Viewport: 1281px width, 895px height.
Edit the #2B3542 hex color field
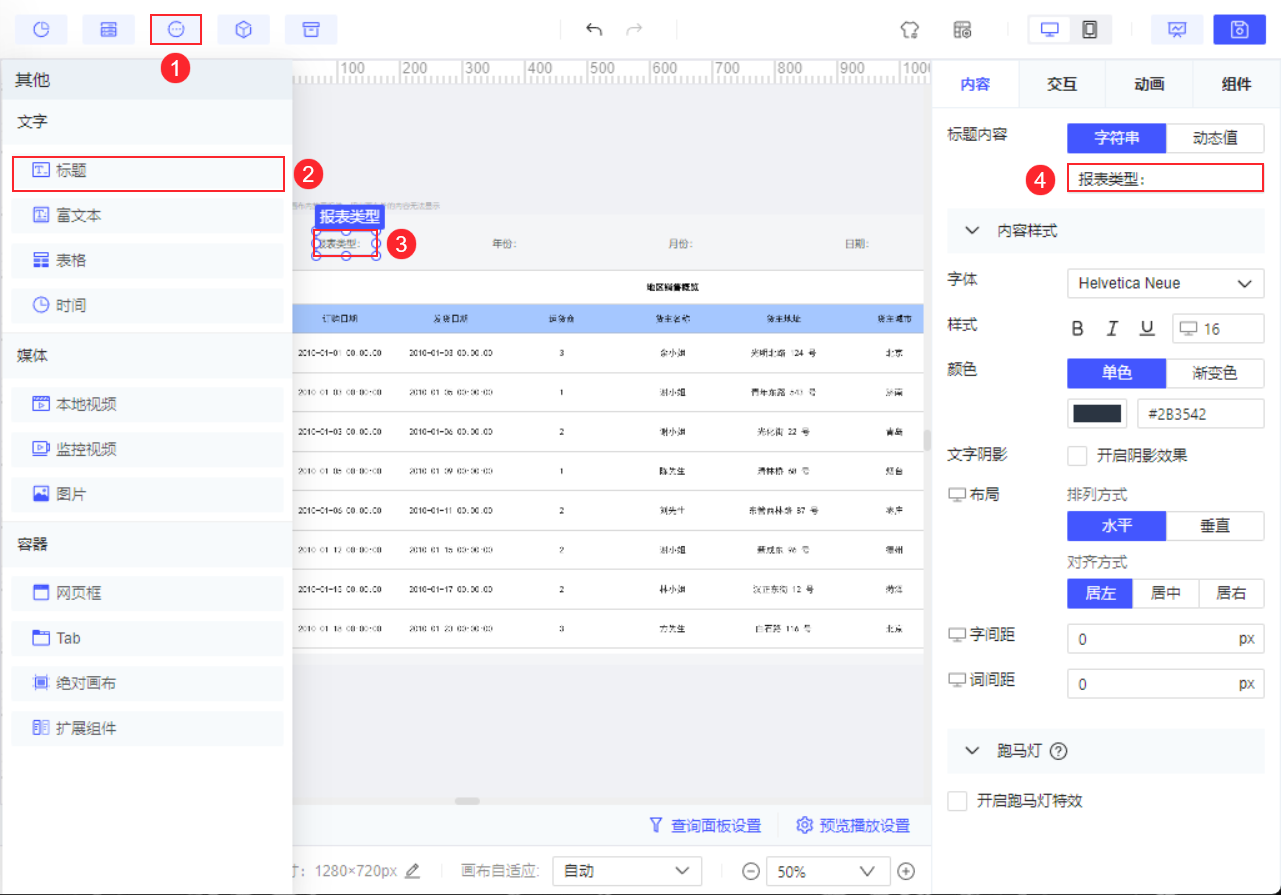click(x=1200, y=413)
